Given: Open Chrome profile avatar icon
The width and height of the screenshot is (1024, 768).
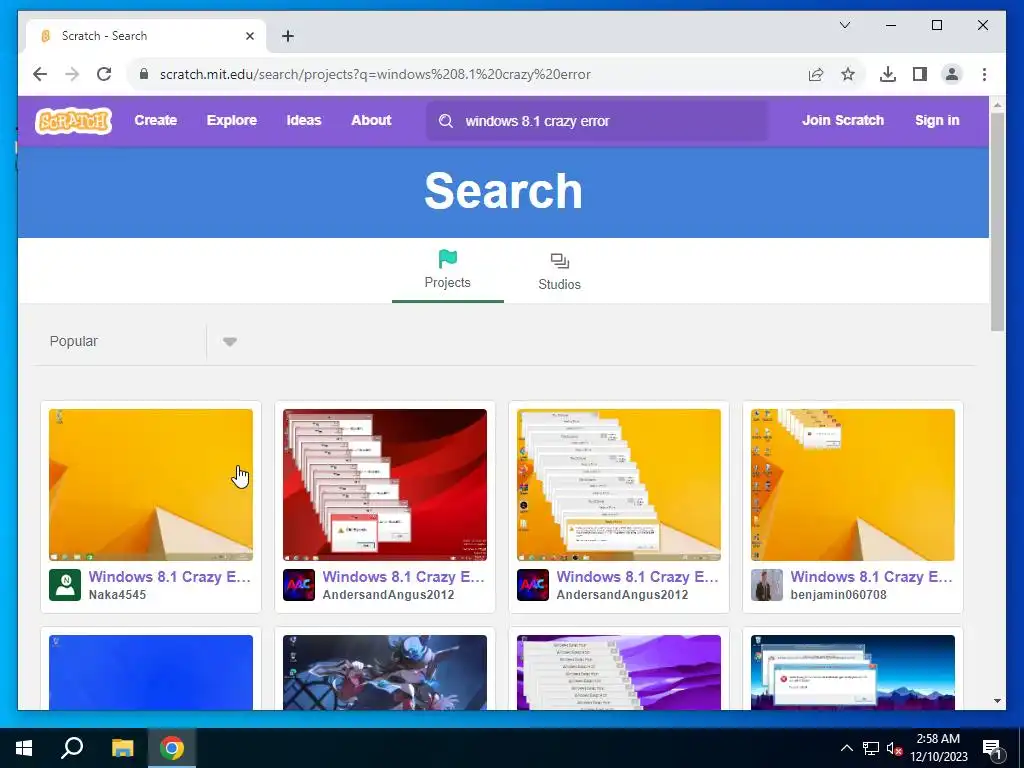Looking at the screenshot, I should click(952, 74).
